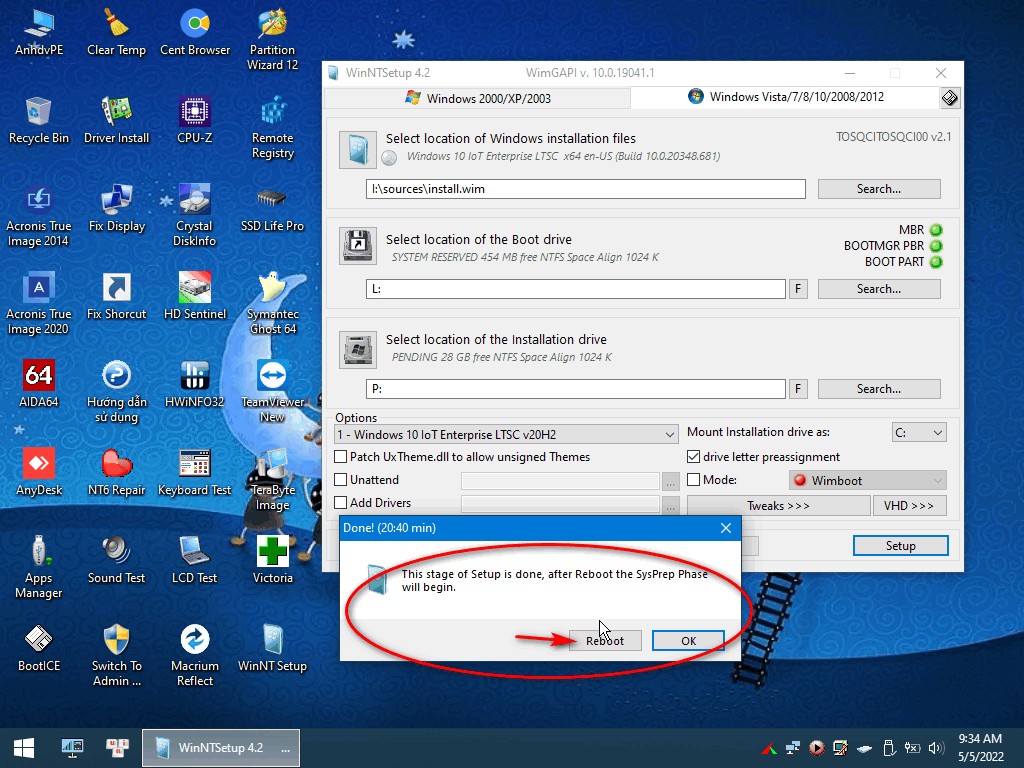Viewport: 1024px width, 768px height.
Task: Launch TeamViewer New
Action: tap(272, 392)
